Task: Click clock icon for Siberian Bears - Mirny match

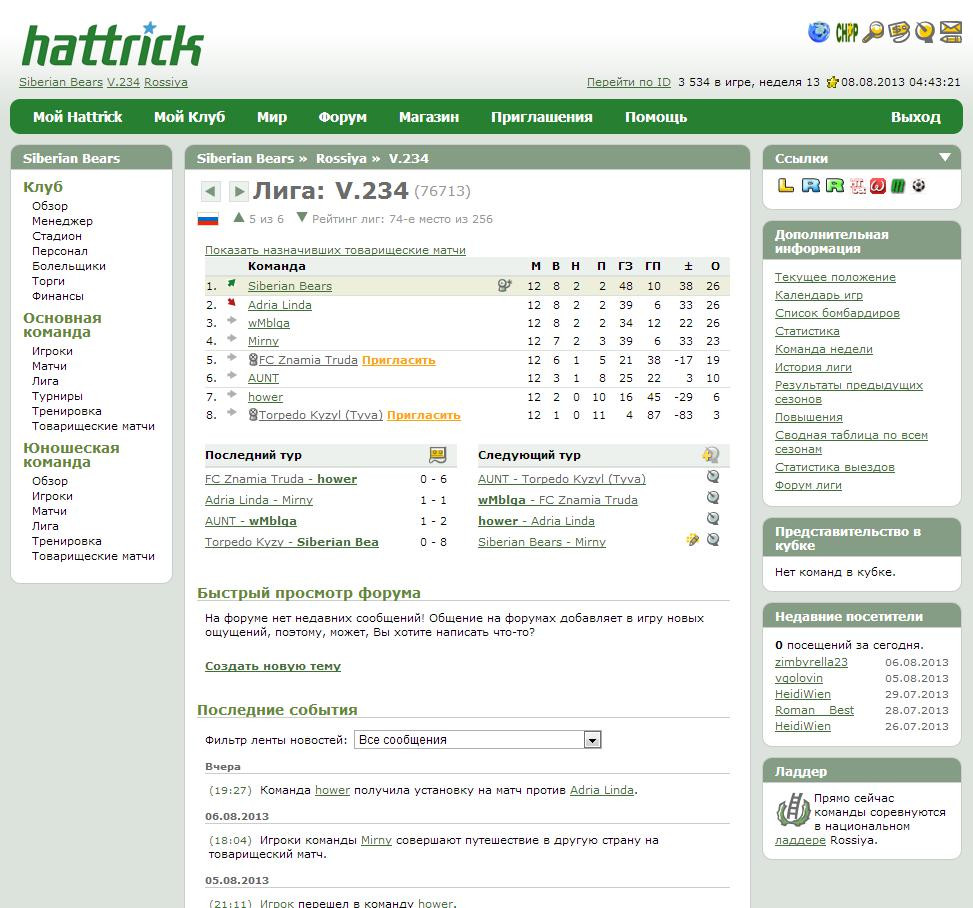Action: (x=713, y=539)
